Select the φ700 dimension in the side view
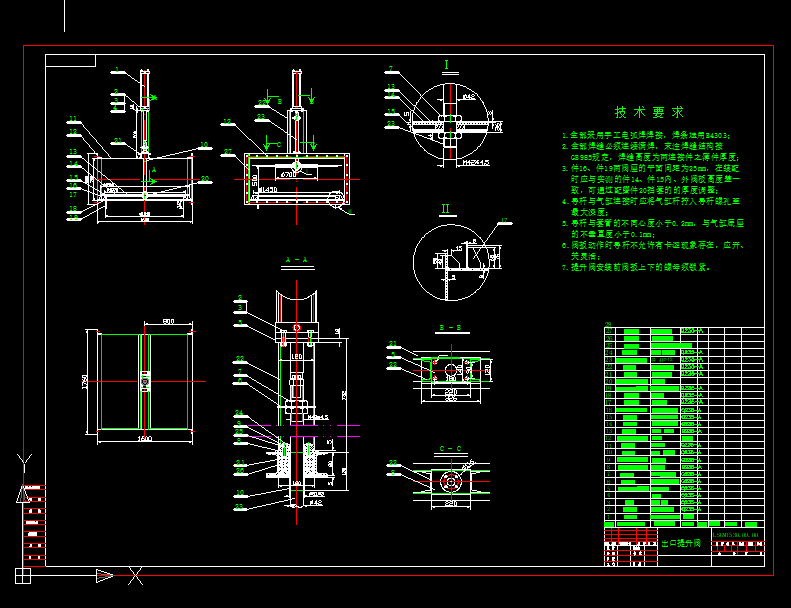Viewport: 791px width, 608px height. tap(289, 174)
